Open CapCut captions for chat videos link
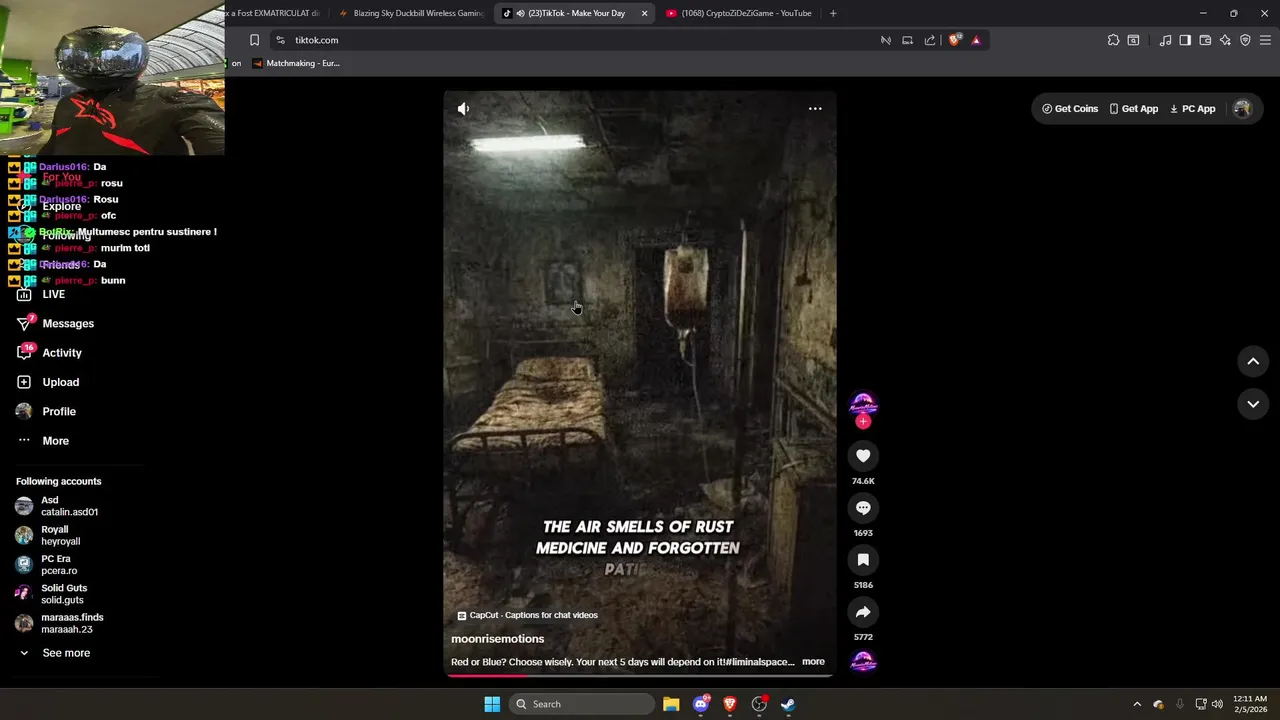The image size is (1280, 720). (x=527, y=615)
